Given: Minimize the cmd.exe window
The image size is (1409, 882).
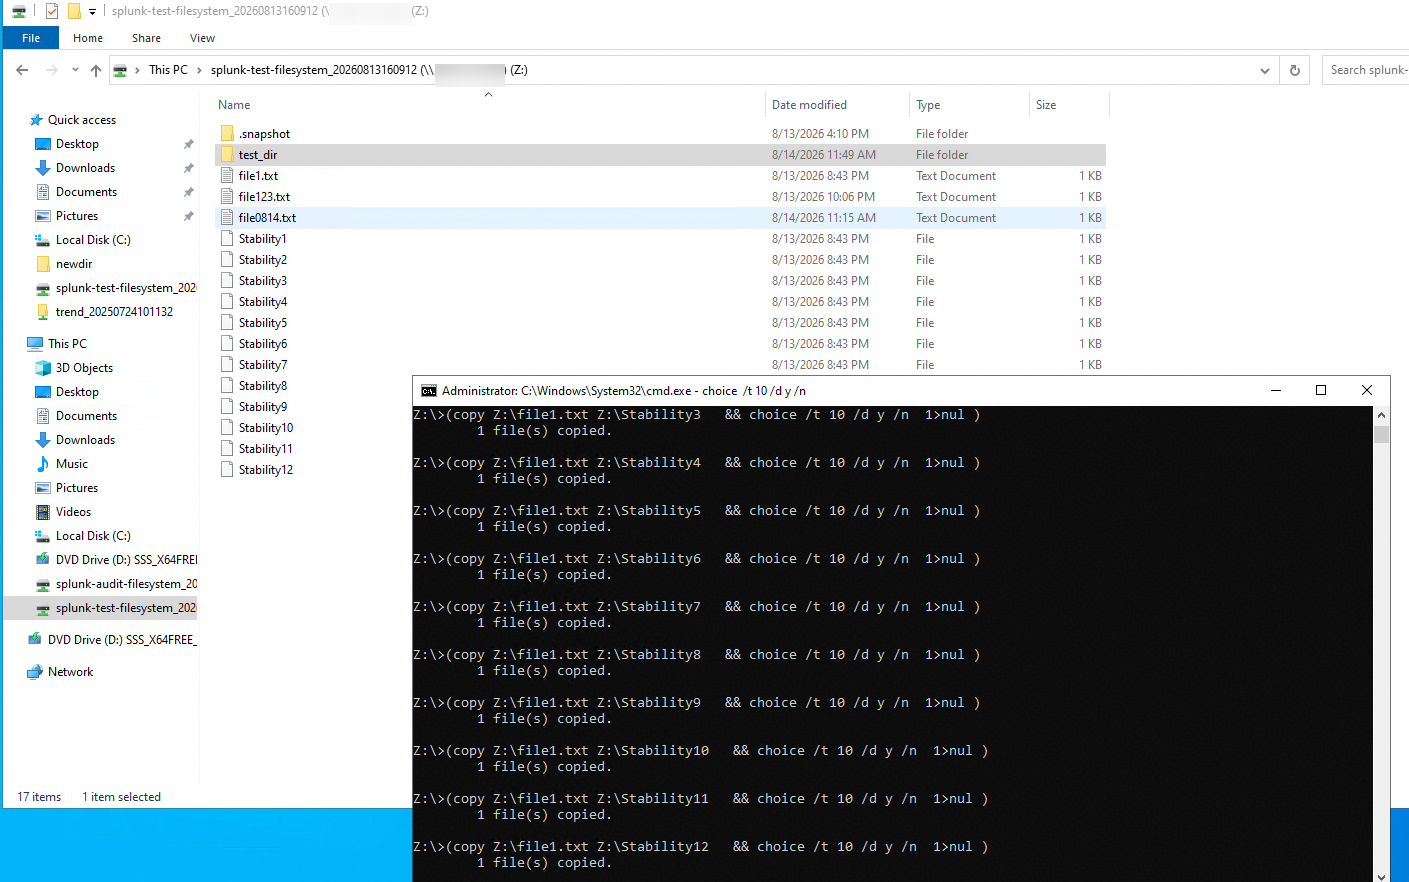Looking at the screenshot, I should (x=1276, y=390).
